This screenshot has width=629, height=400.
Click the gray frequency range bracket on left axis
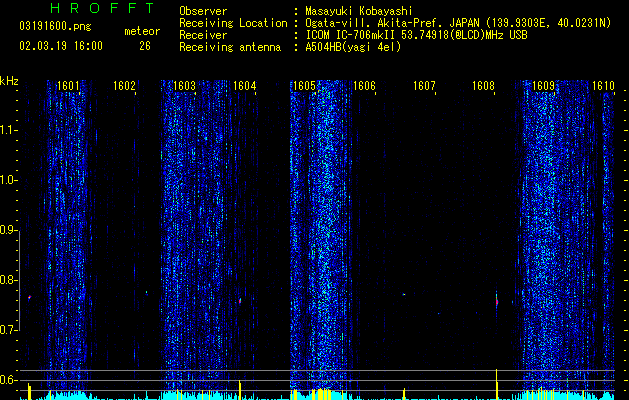(x=19, y=280)
